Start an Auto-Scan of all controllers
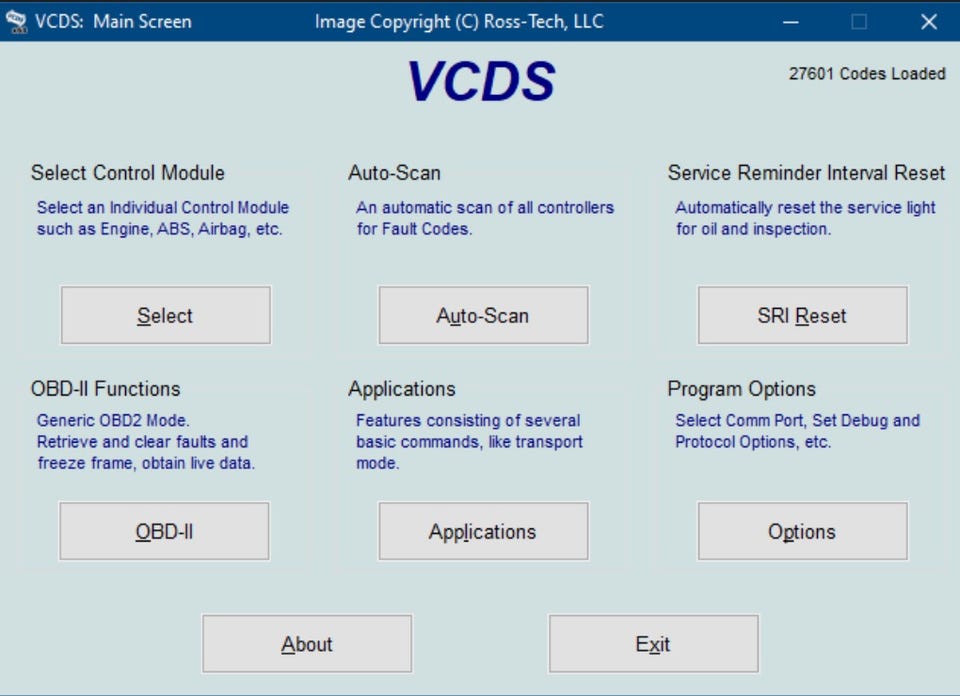Image resolution: width=960 pixels, height=696 pixels. pos(483,316)
